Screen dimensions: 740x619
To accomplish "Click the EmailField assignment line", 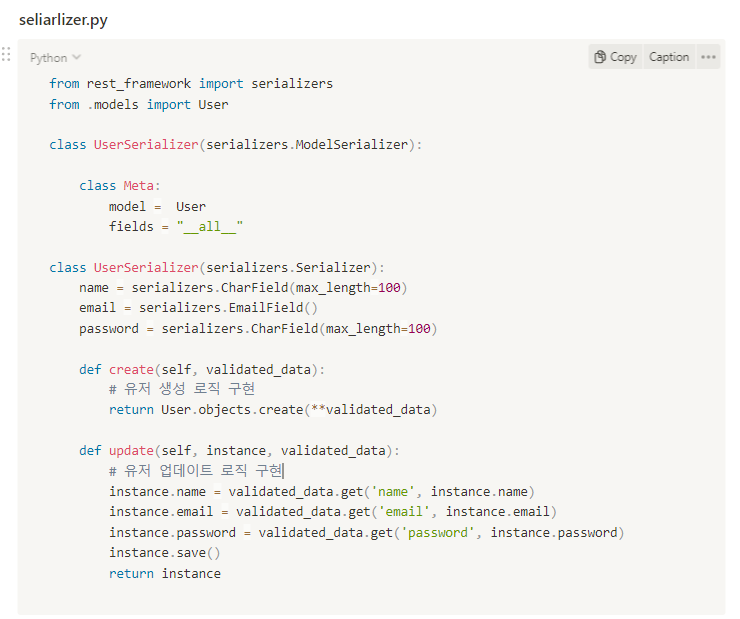I will (198, 308).
